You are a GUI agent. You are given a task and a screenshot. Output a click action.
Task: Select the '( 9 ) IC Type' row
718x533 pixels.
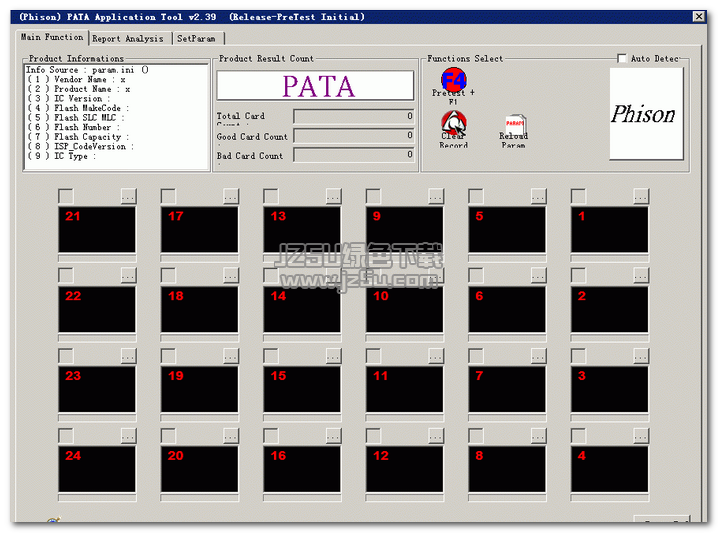(62, 156)
